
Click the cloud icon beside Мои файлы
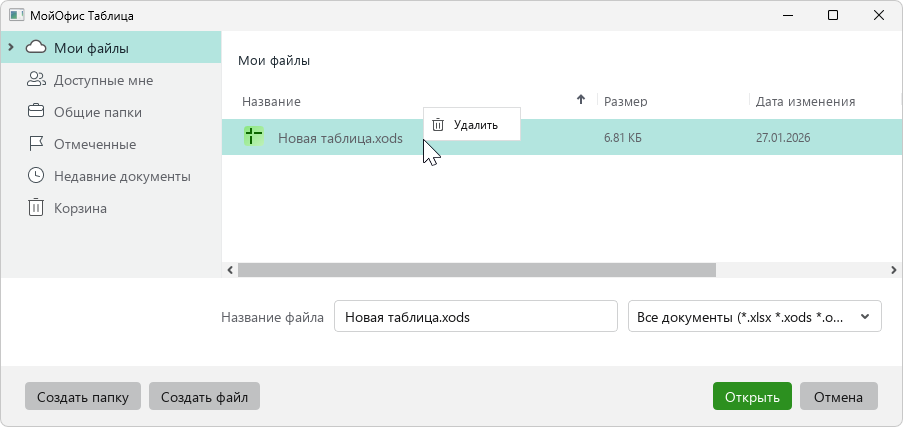tap(36, 47)
